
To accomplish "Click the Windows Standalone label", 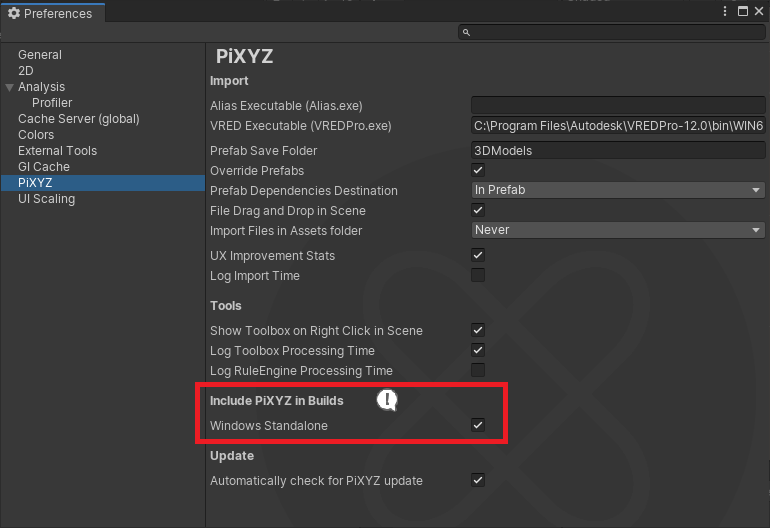I will (x=269, y=425).
